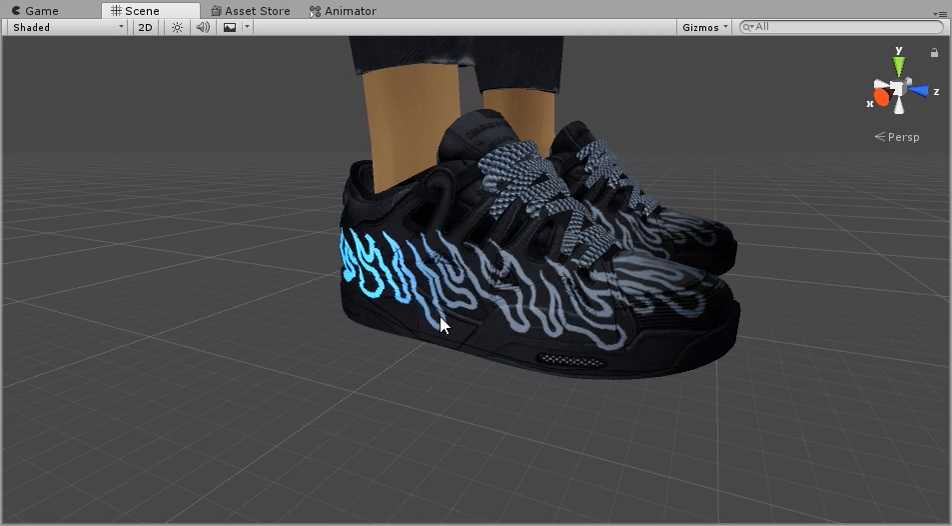The height and width of the screenshot is (526, 952).
Task: Click the blue Z axis gizmo cone
Action: [x=918, y=91]
